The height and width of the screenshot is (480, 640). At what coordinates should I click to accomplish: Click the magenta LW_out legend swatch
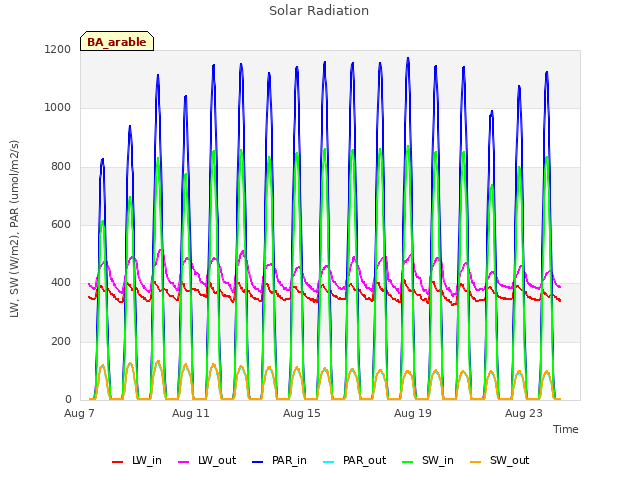tap(184, 462)
